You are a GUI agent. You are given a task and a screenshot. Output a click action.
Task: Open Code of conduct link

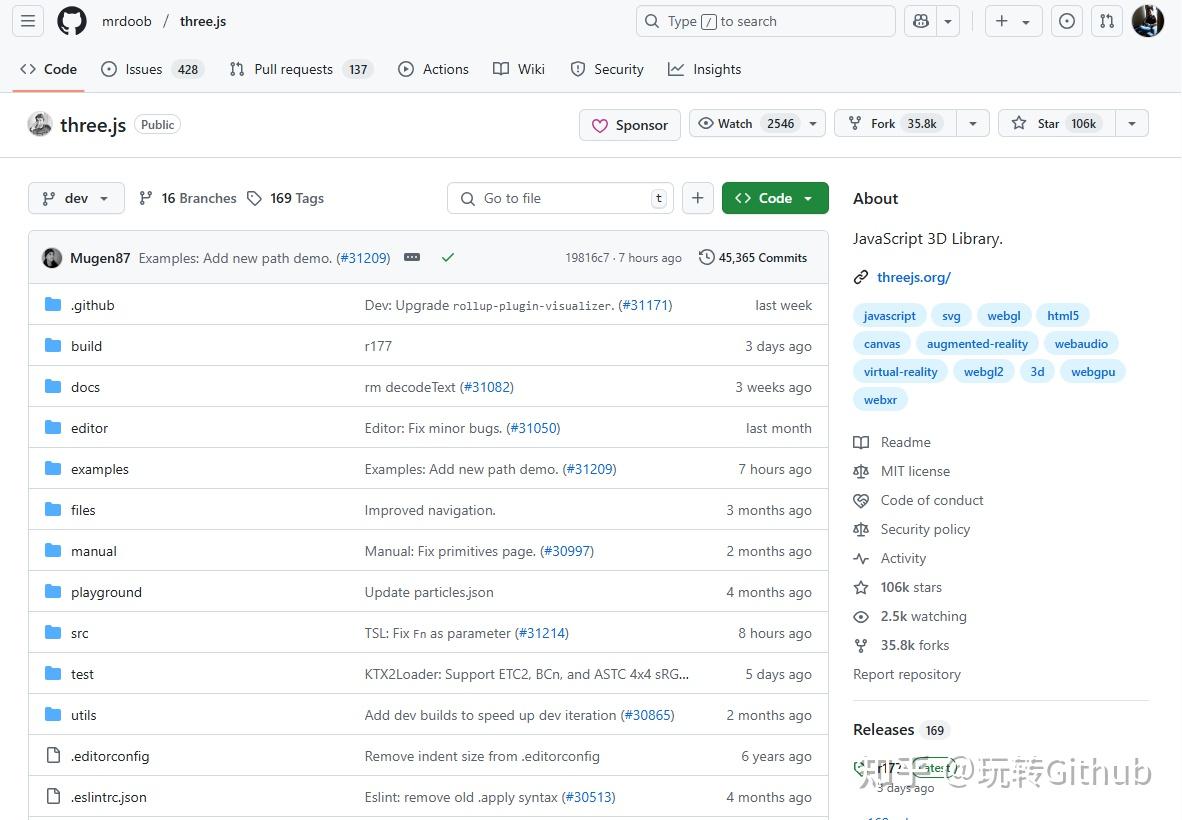point(919,500)
